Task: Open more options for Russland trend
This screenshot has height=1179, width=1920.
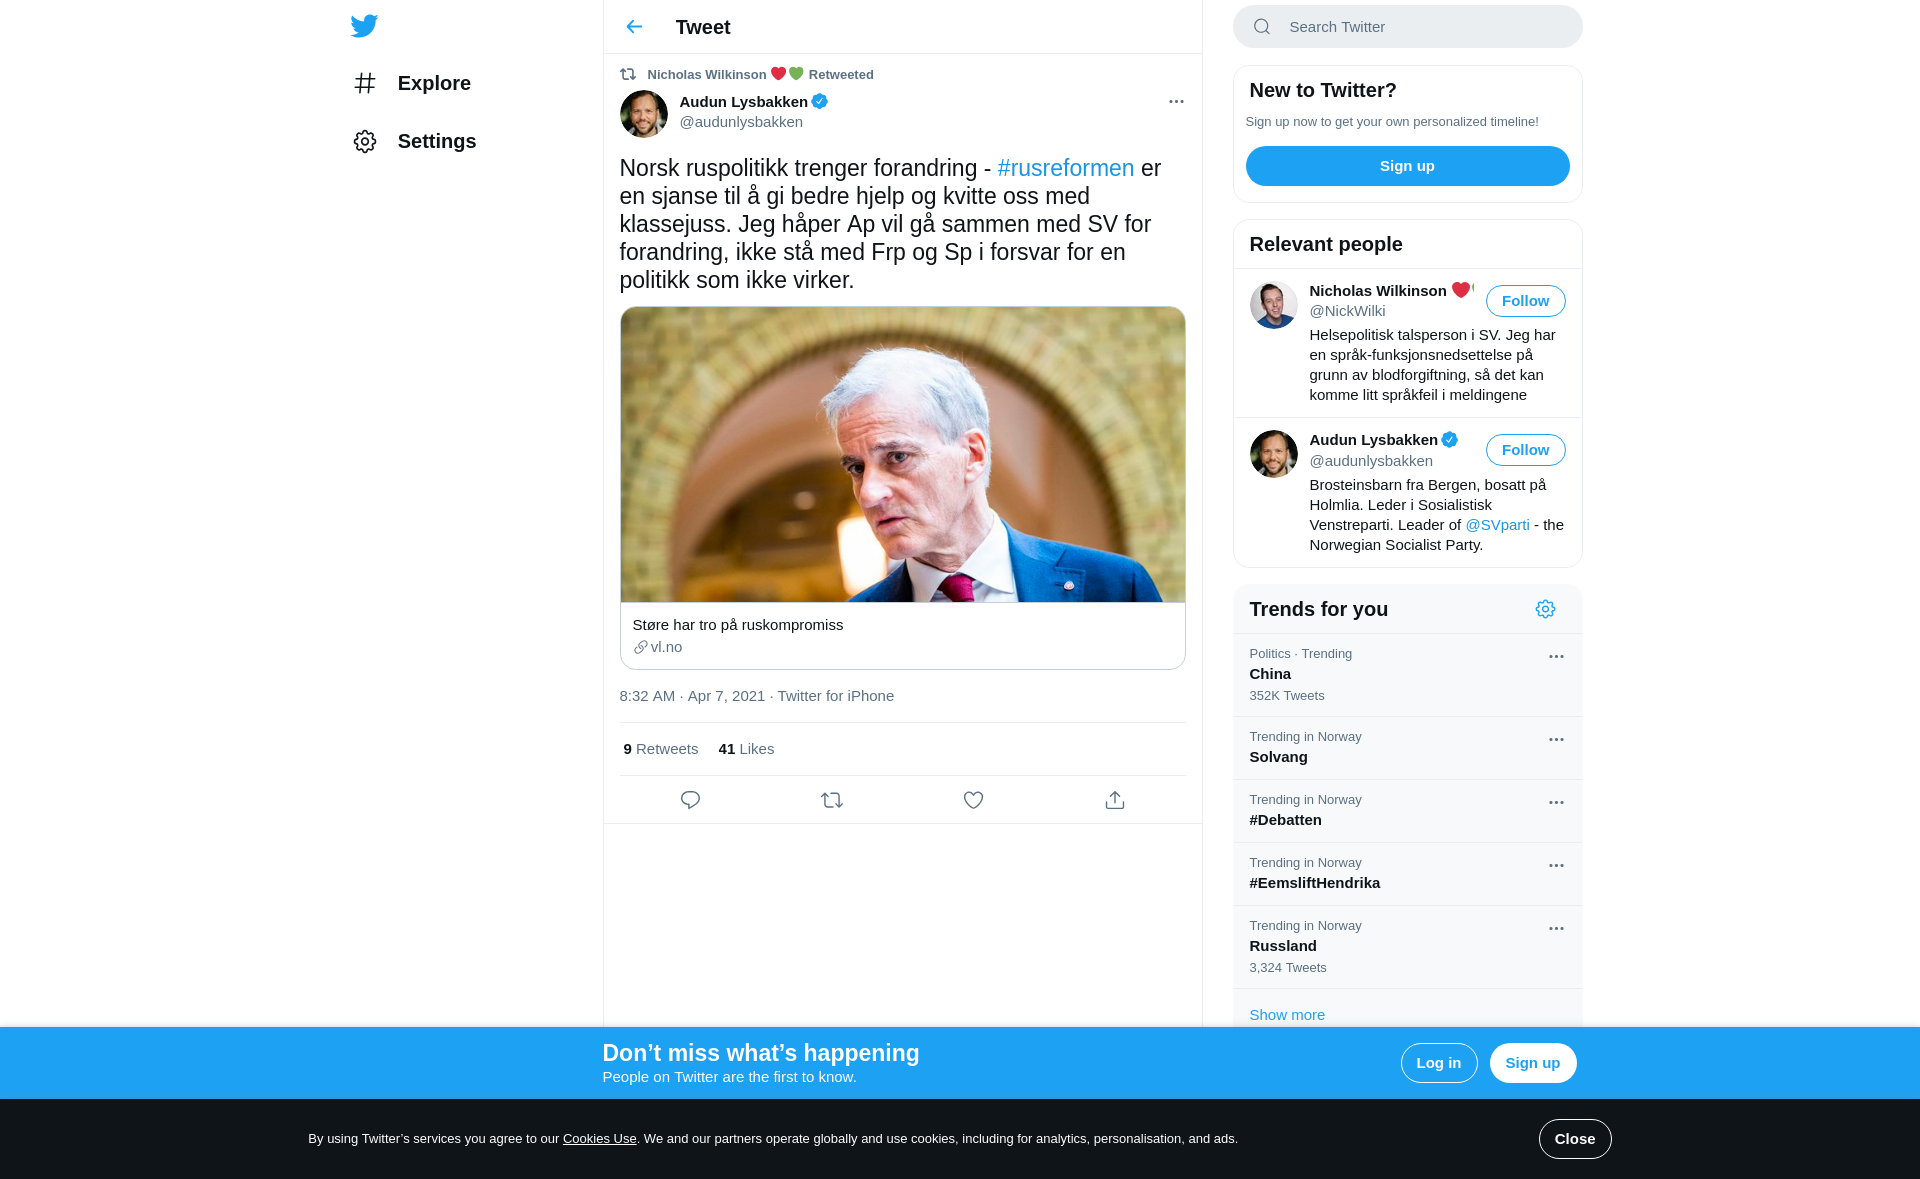Action: (x=1556, y=929)
